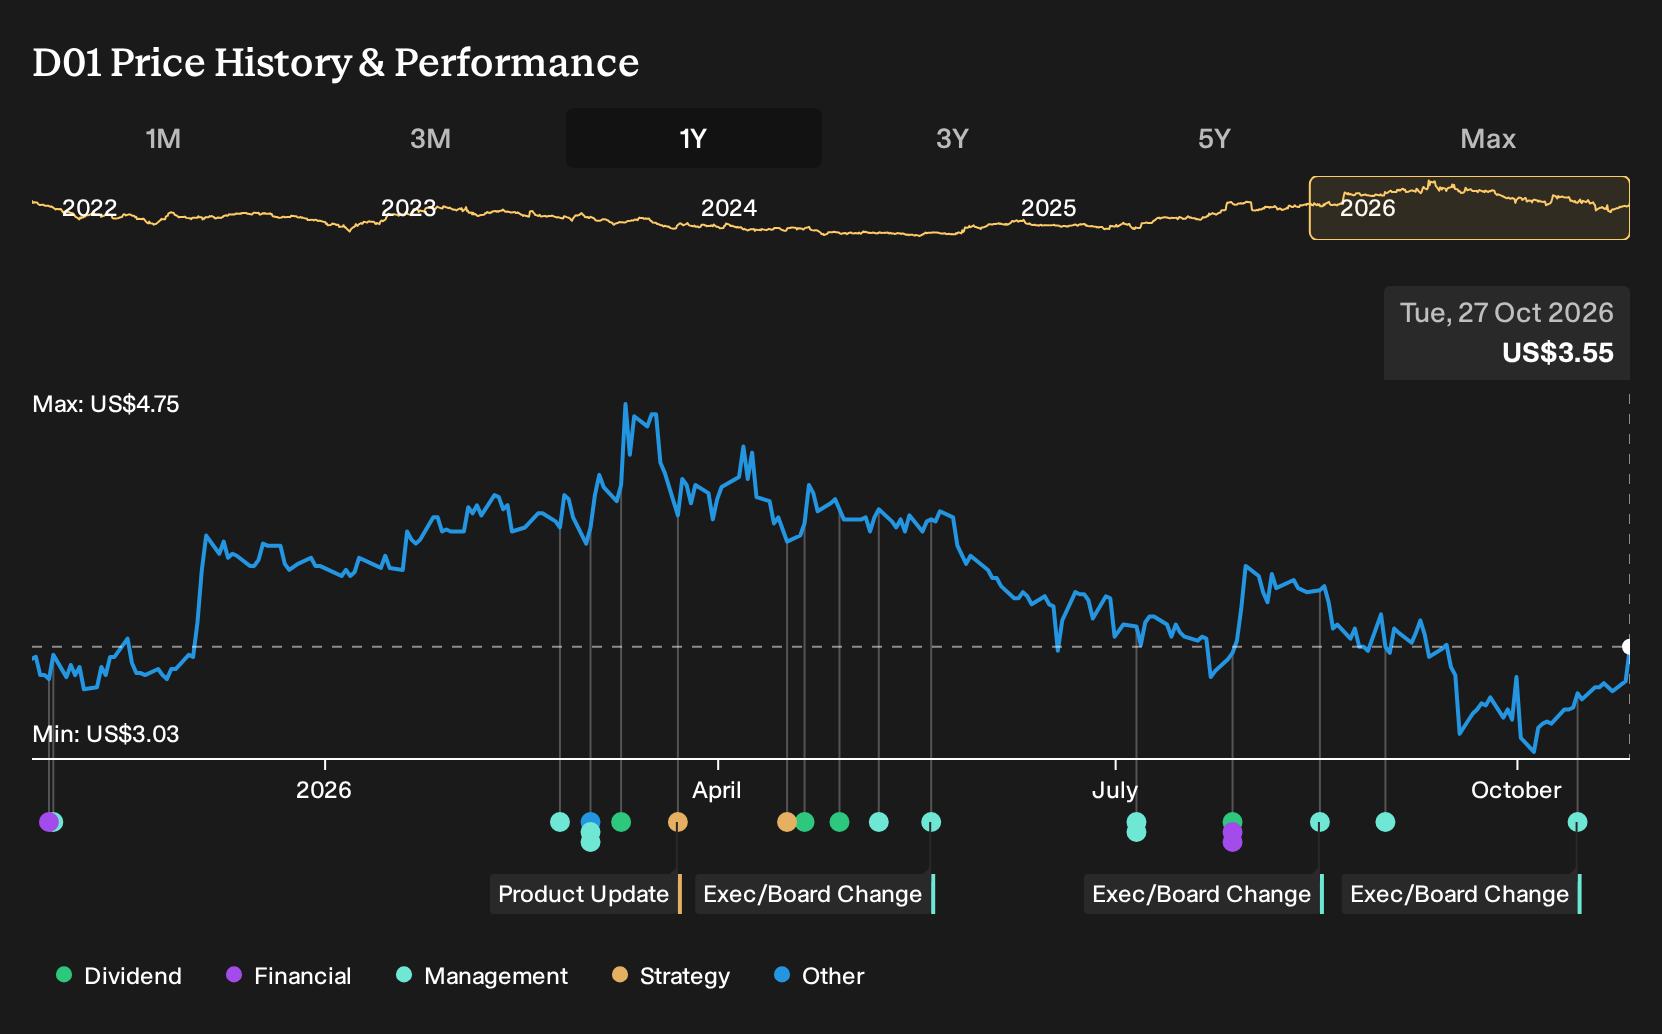Open the 5Y range tab
Viewport: 1662px width, 1034px height.
coord(1214,138)
